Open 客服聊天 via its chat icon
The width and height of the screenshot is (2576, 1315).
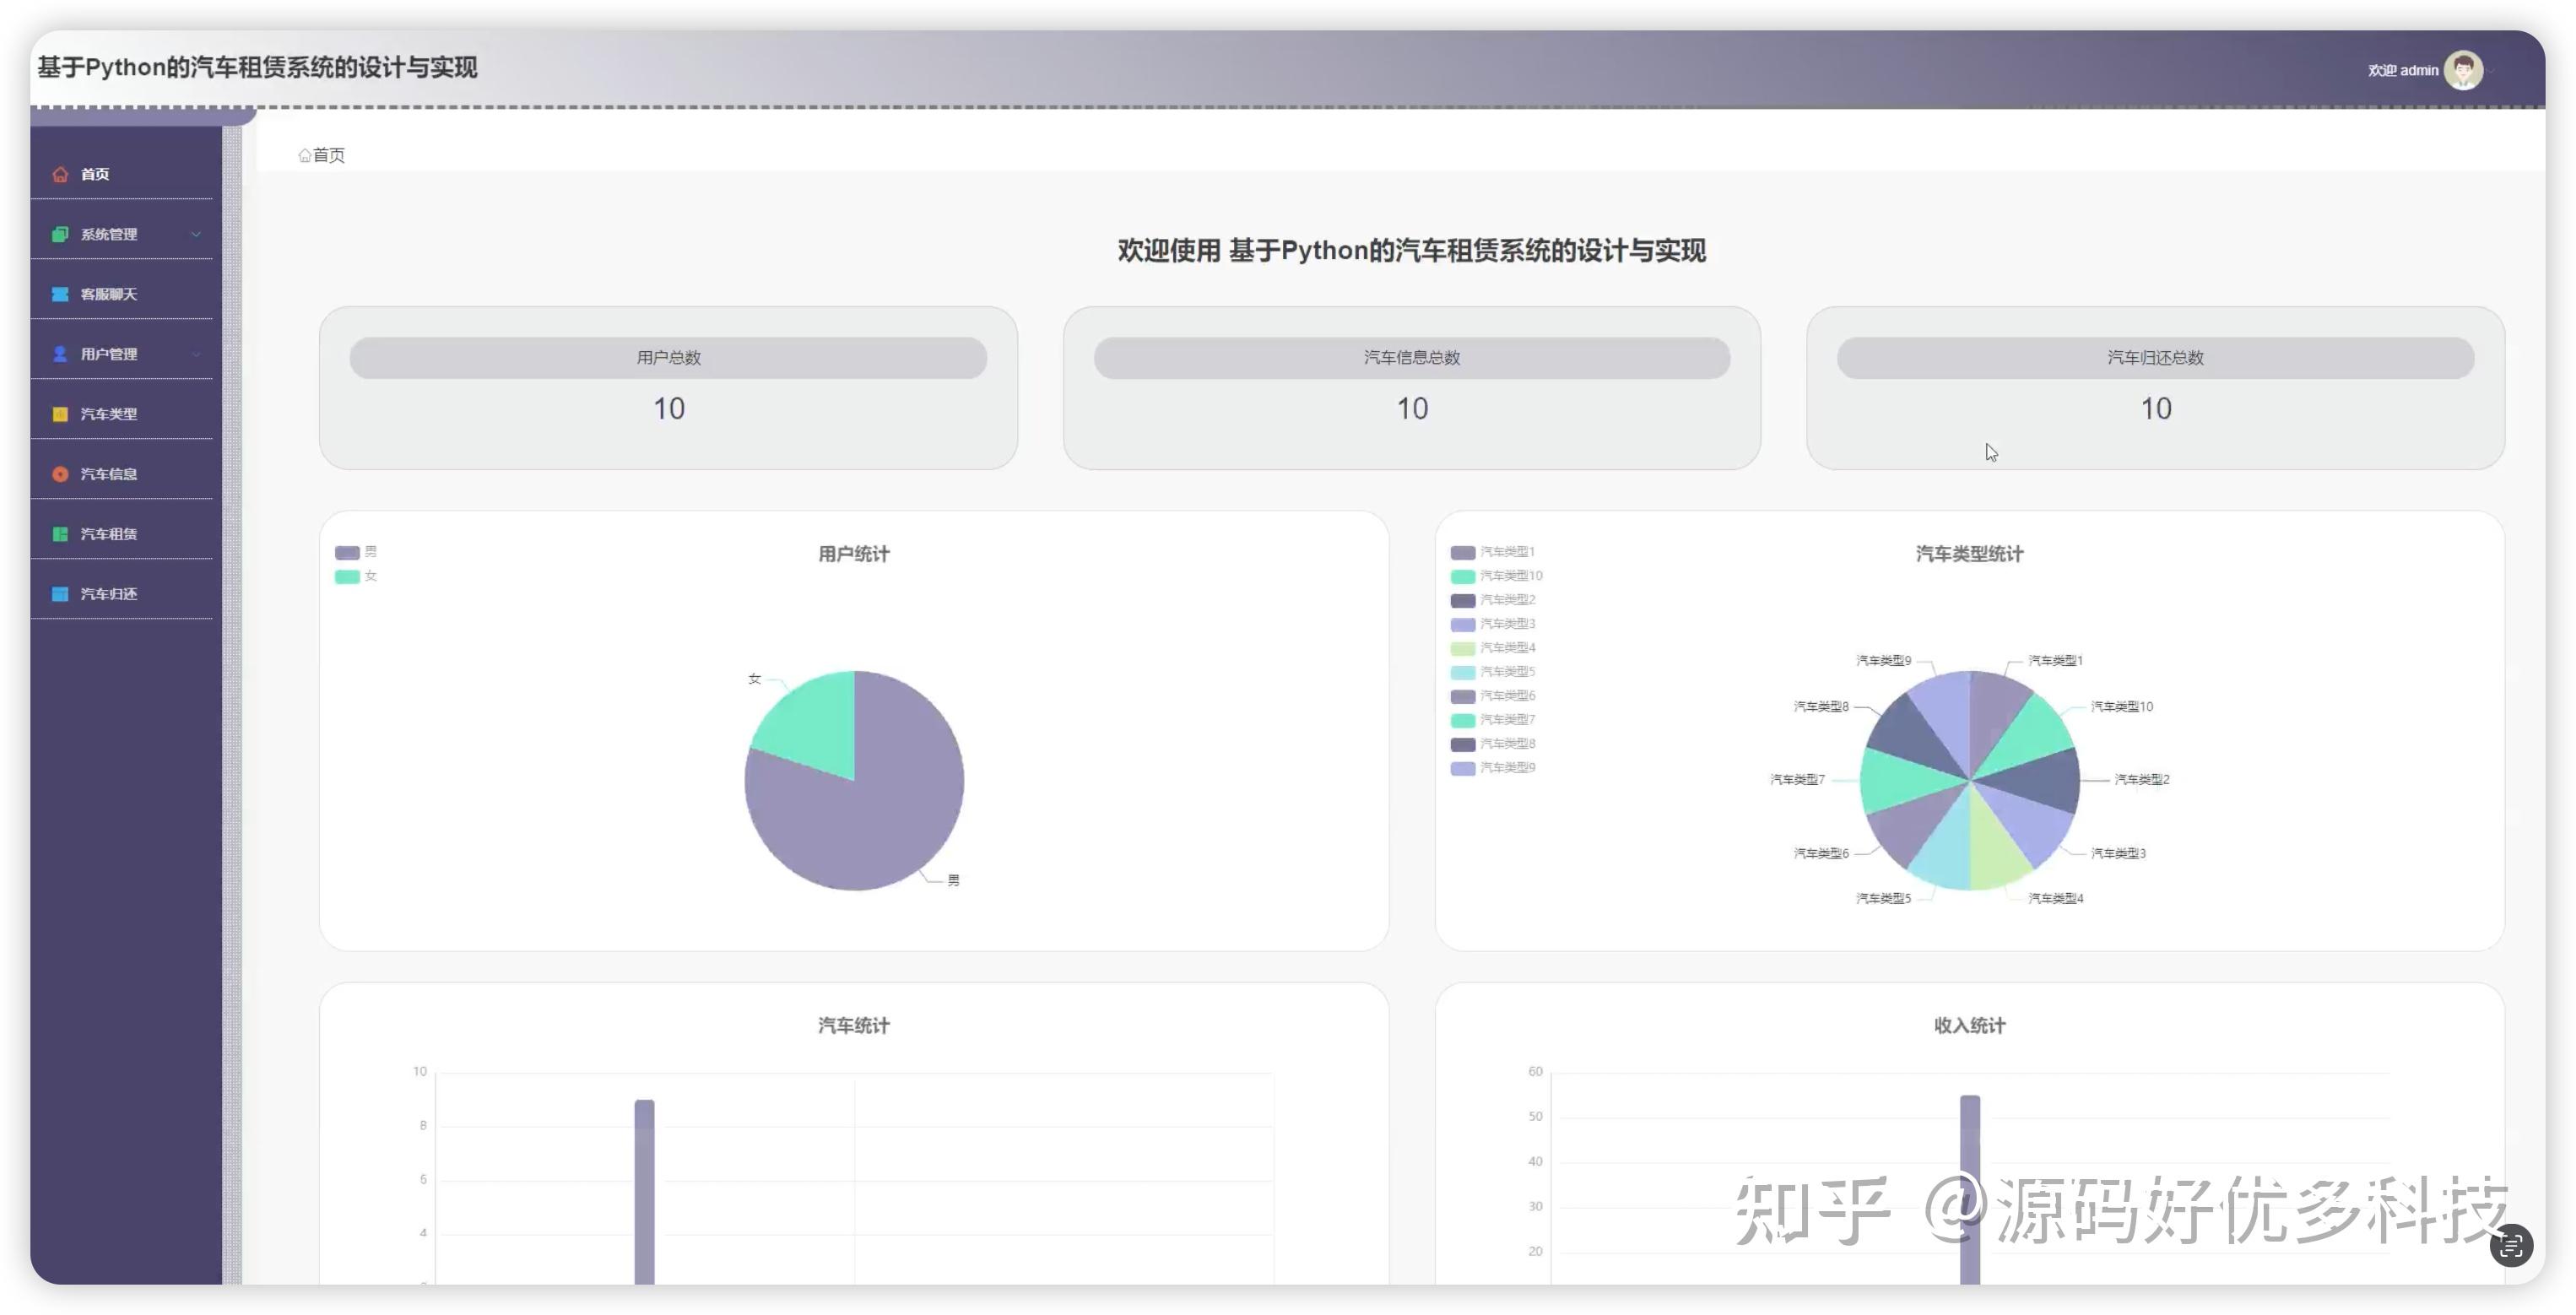point(58,293)
